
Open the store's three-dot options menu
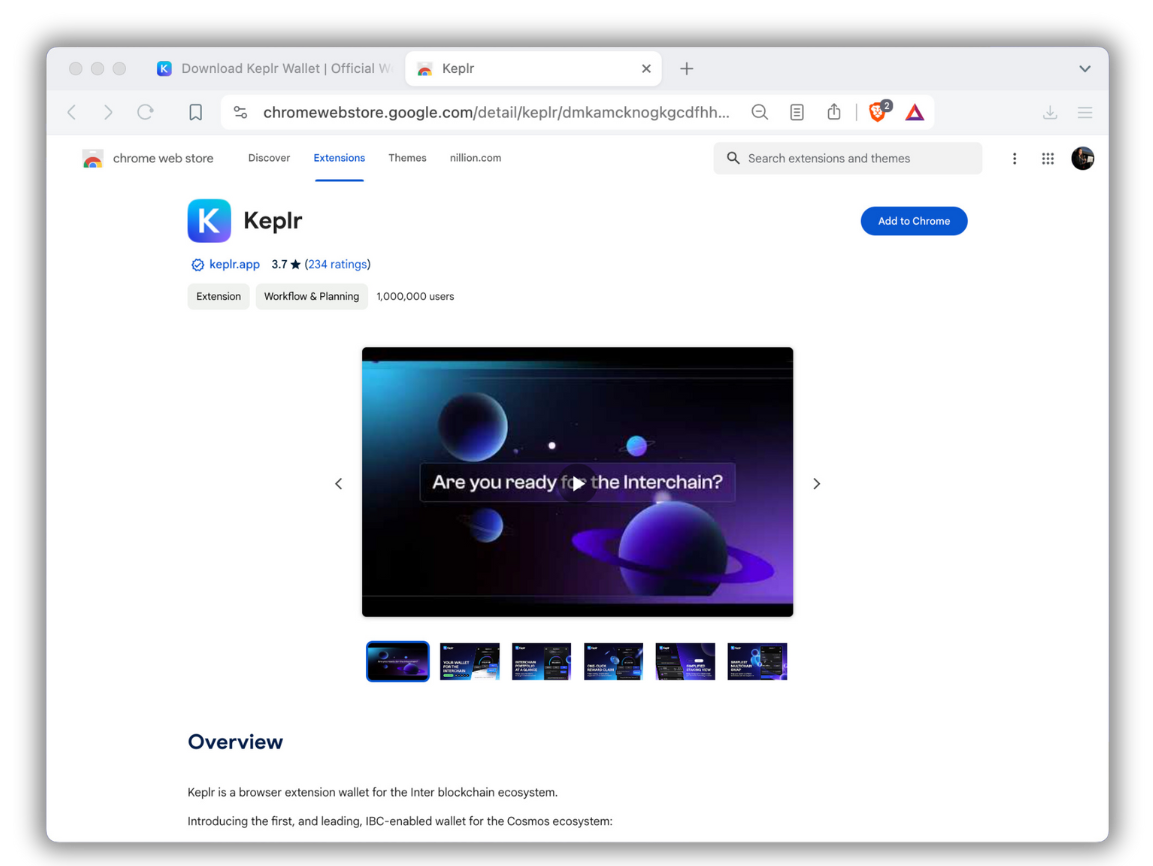(x=1014, y=158)
